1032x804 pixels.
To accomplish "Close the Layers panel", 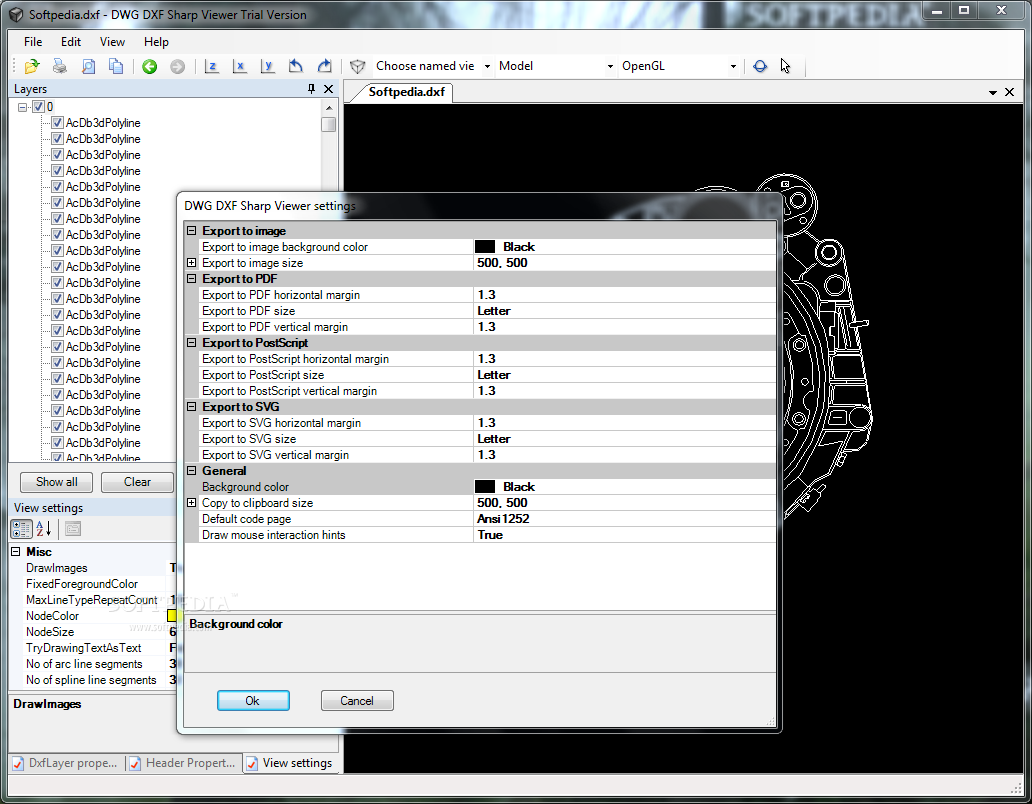I will pos(328,89).
